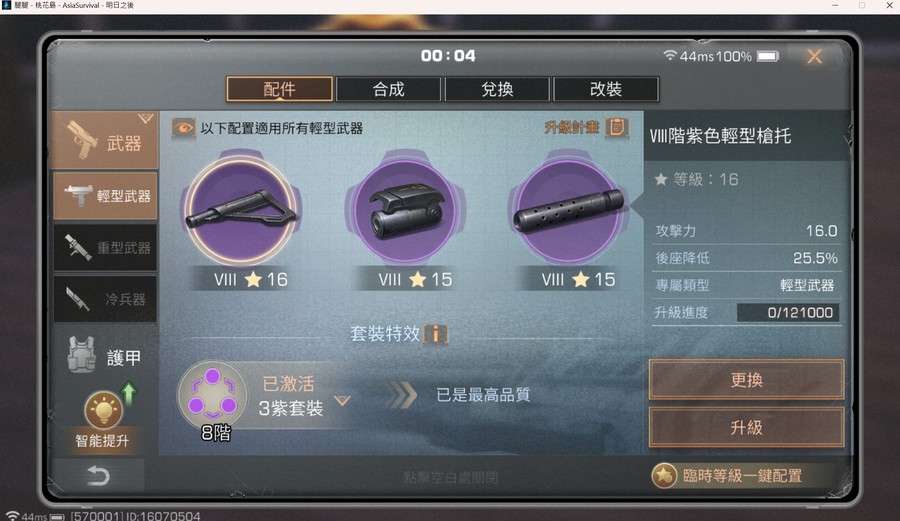
Task: Toggle the eye visibility icon
Action: pos(183,127)
